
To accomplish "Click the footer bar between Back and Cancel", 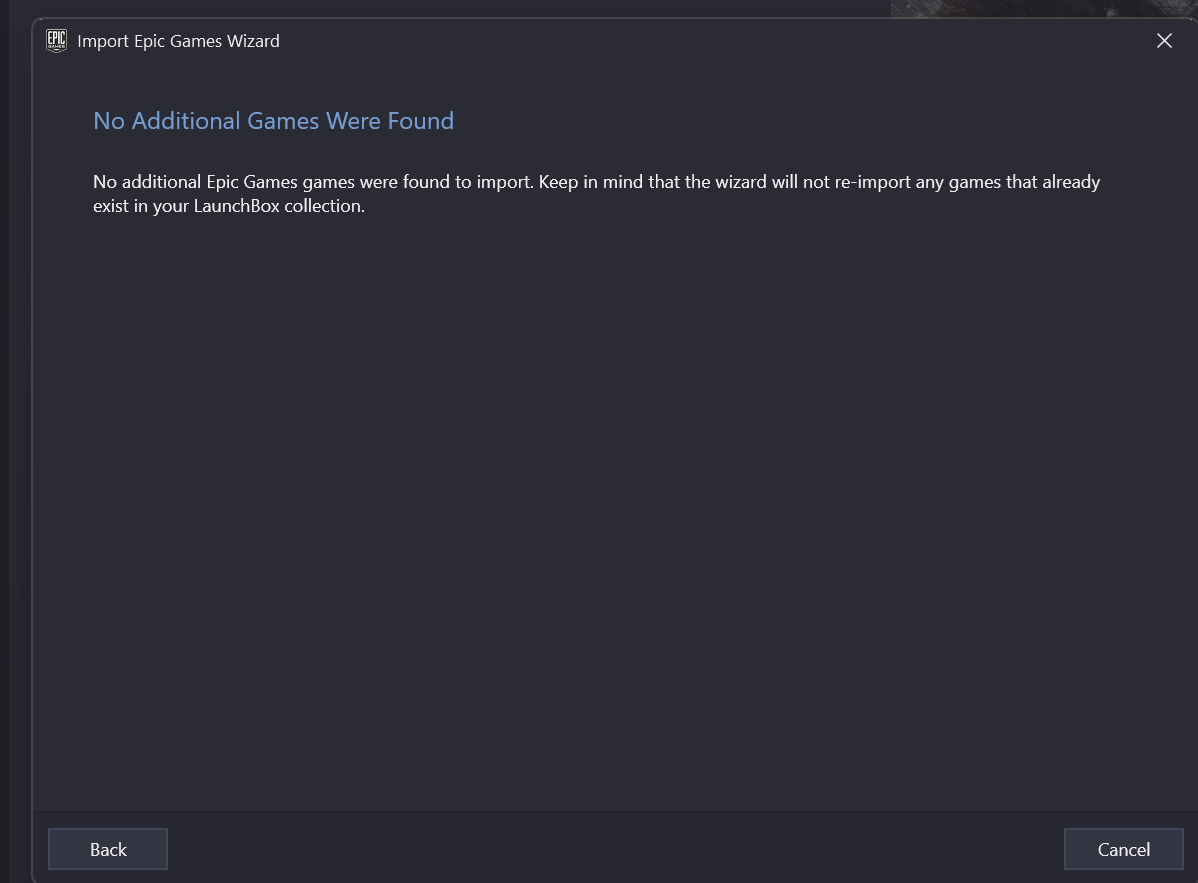I will (600, 849).
